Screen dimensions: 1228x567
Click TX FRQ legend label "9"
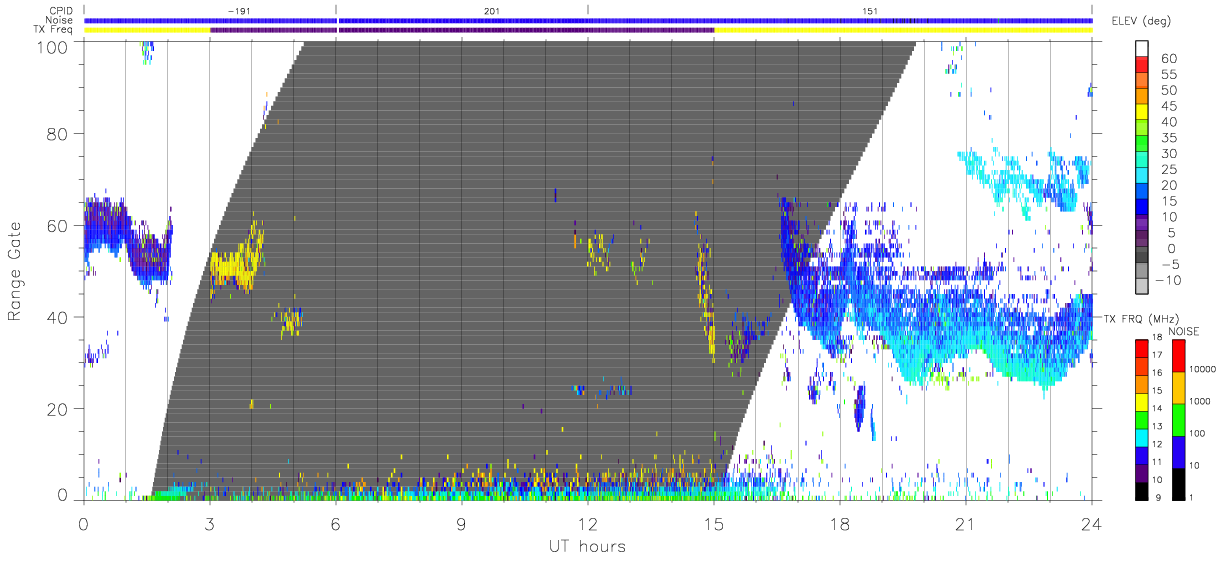1158,497
